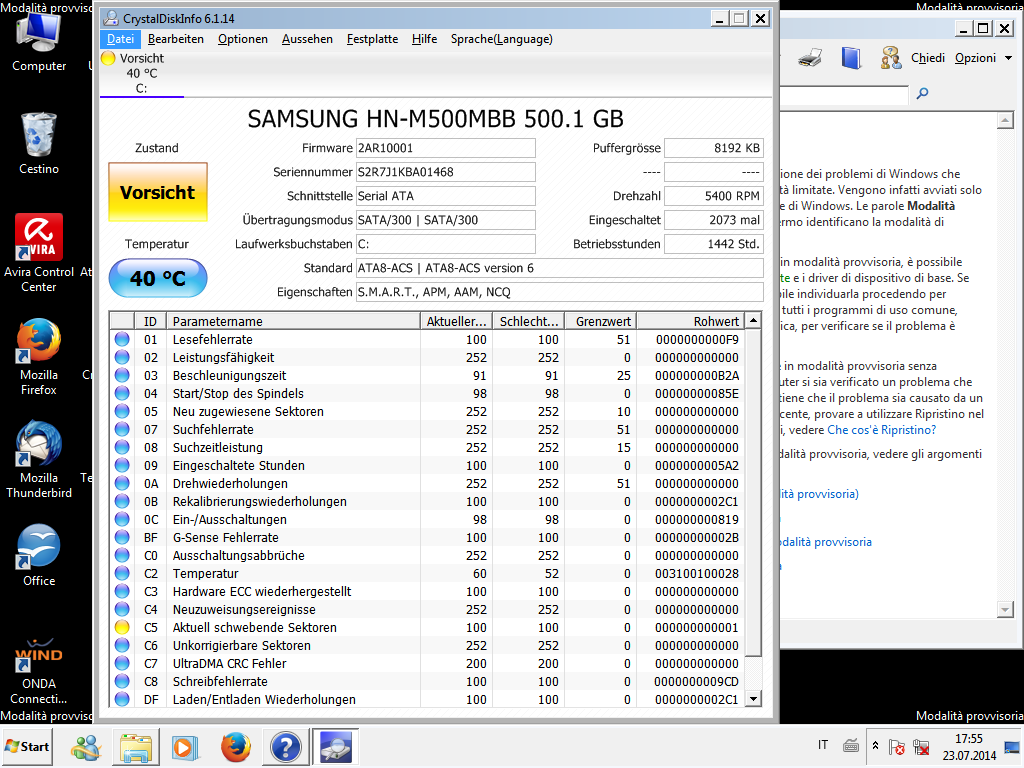Select the blue status icon for Temperatur row

point(122,573)
